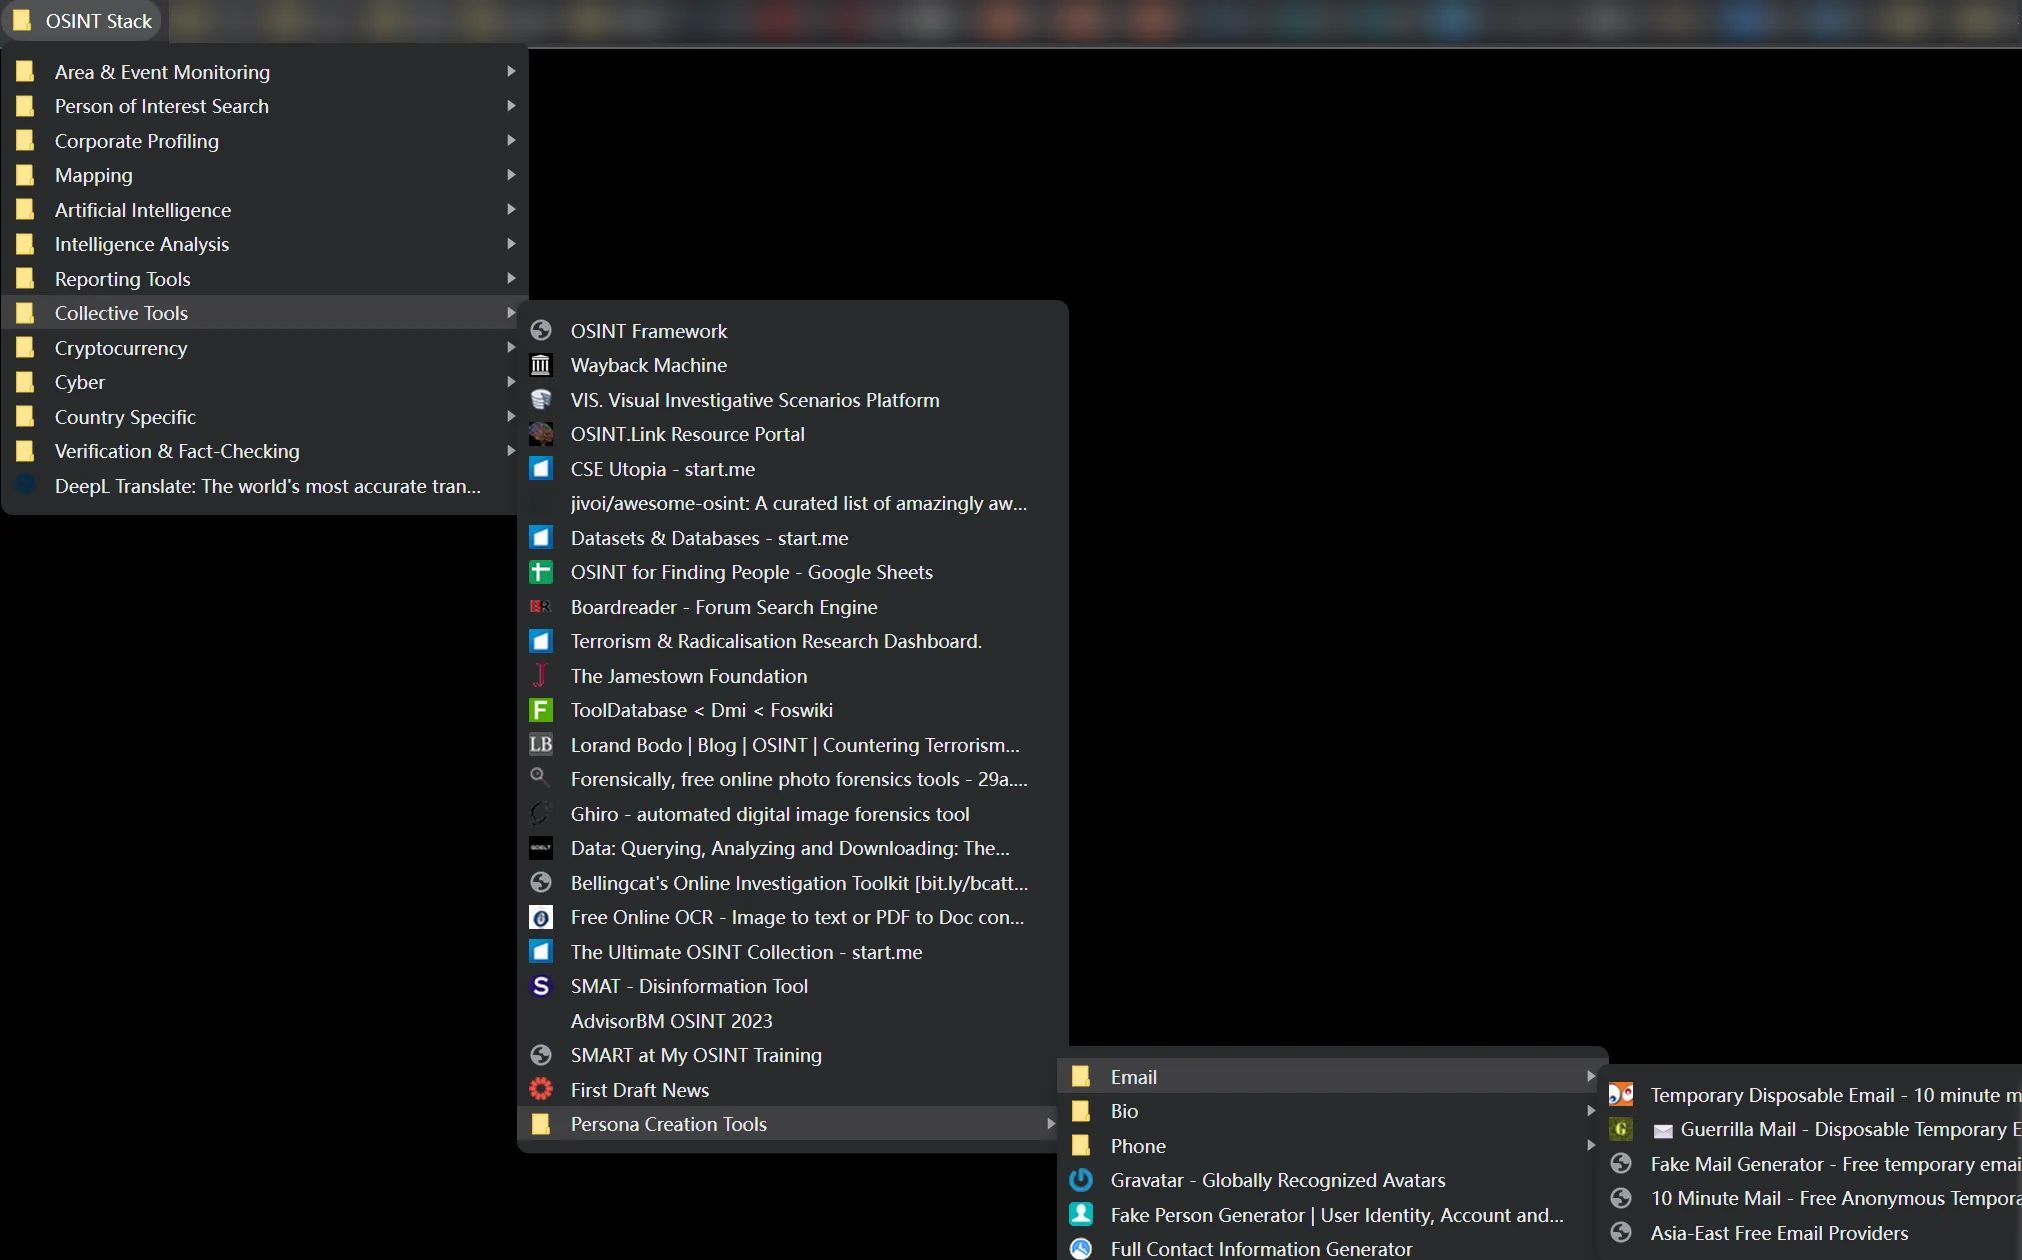Click the Gravatar power-symbol icon
Viewport: 2022px width, 1260px height.
1081,1180
